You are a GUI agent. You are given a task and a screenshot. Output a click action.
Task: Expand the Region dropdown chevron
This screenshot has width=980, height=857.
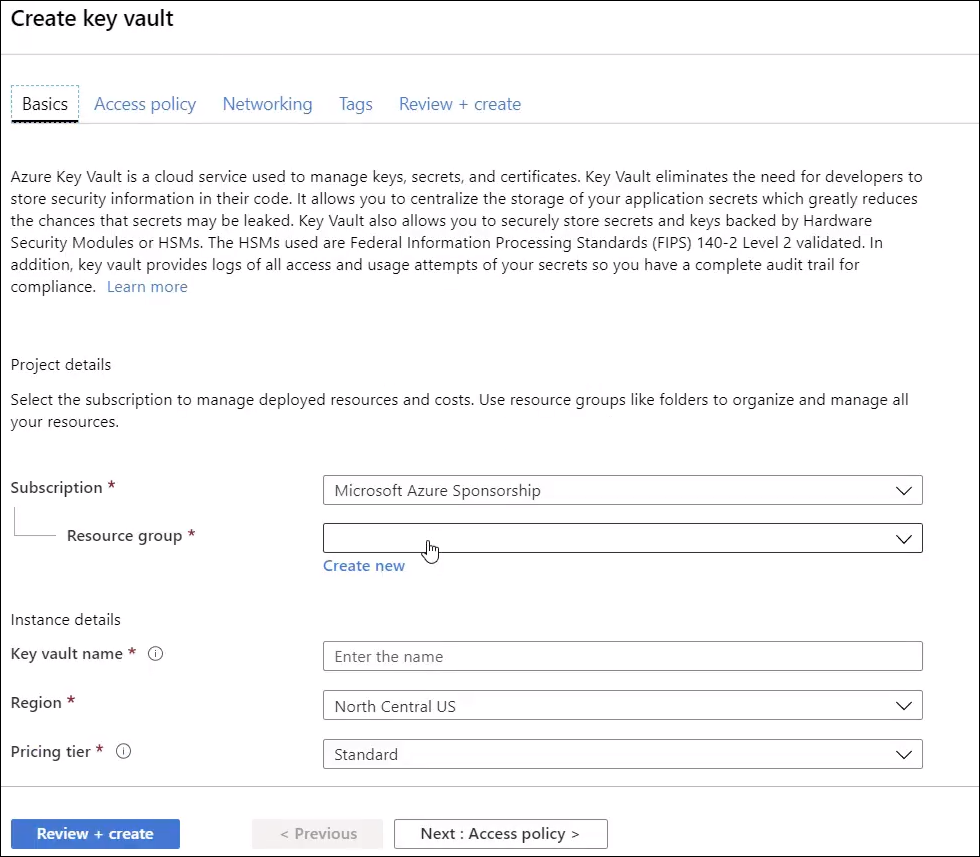[x=904, y=706]
